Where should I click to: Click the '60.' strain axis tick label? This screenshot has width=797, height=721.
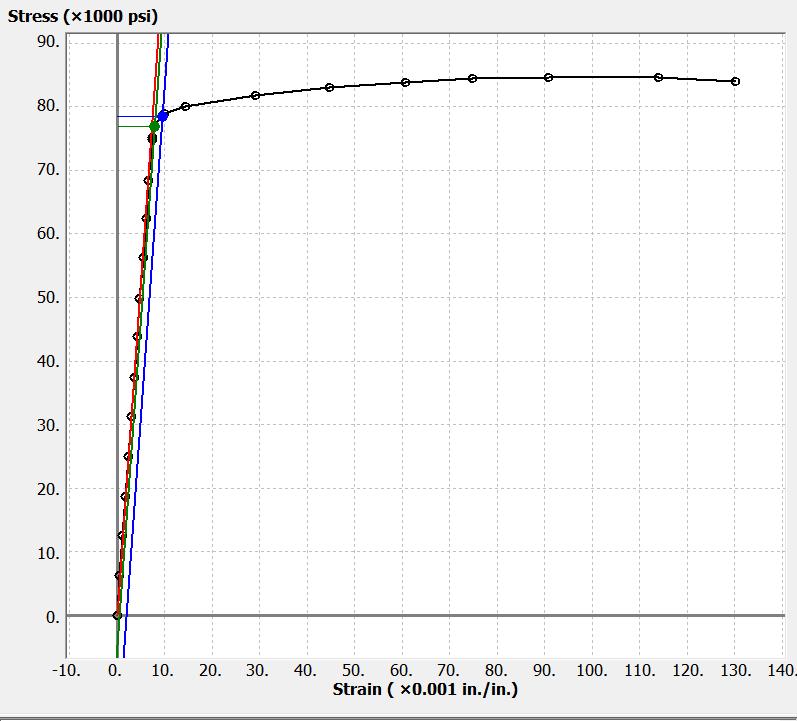click(401, 670)
